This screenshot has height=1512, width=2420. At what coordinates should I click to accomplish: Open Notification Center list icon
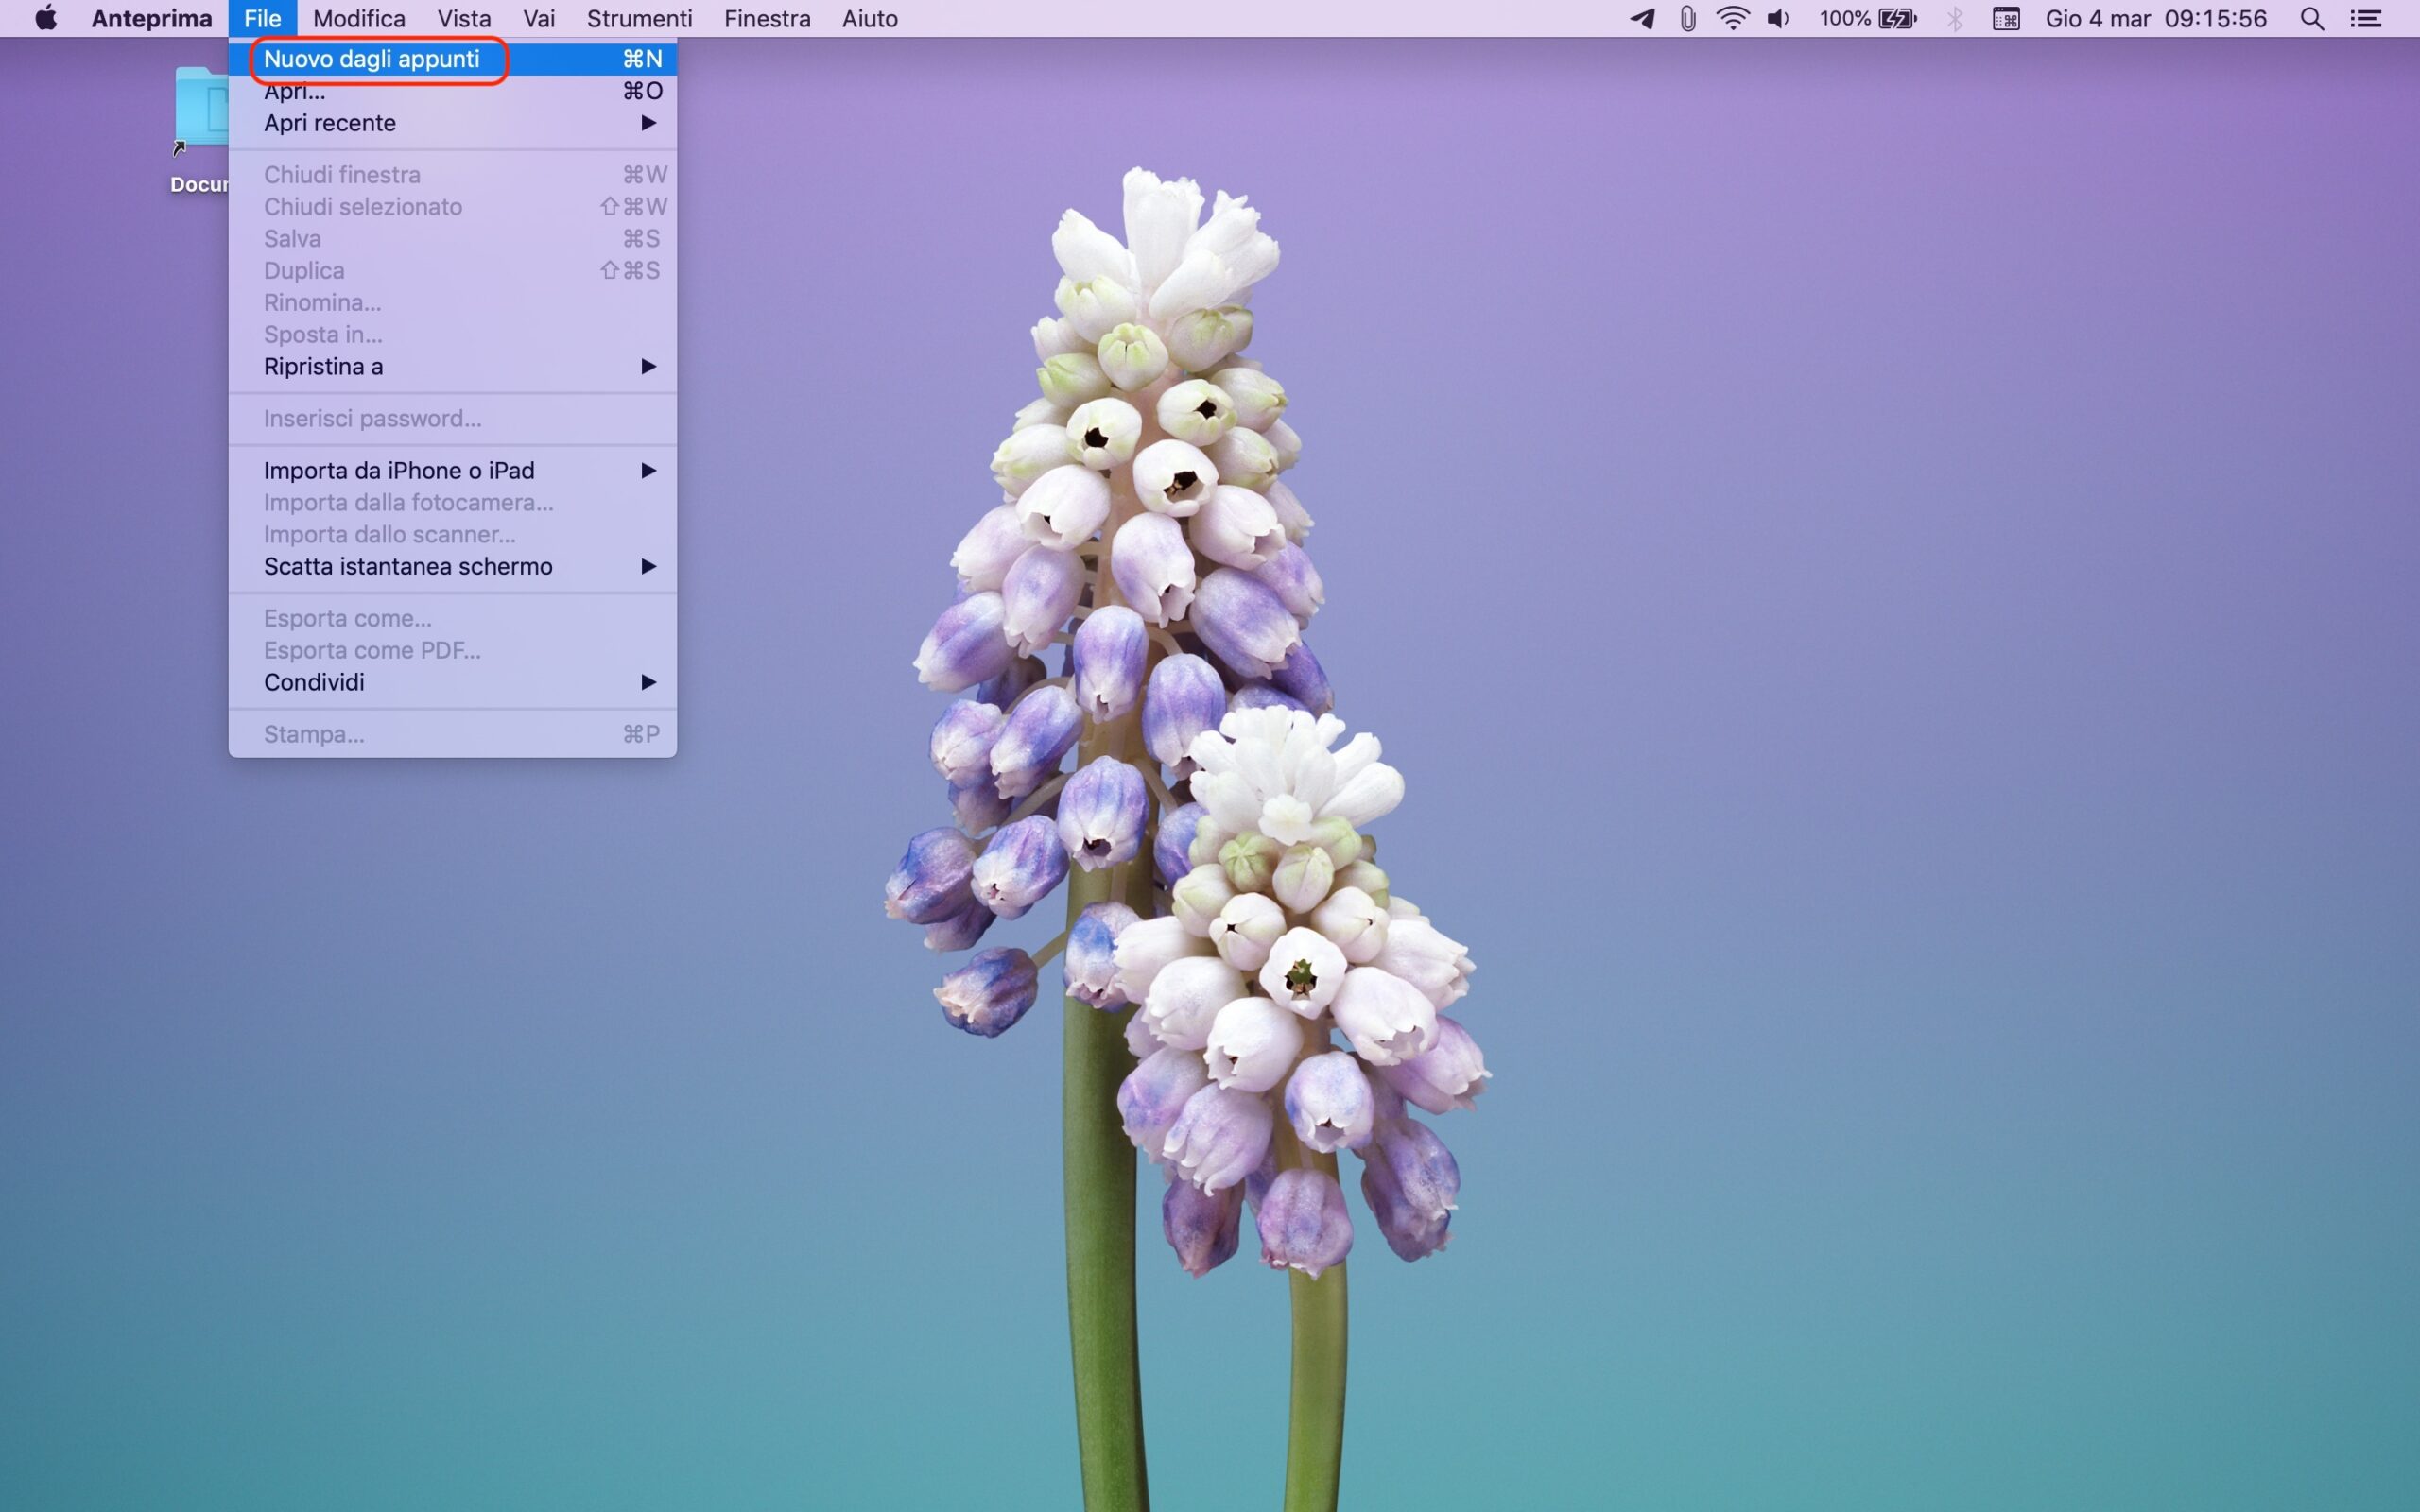tap(2365, 18)
